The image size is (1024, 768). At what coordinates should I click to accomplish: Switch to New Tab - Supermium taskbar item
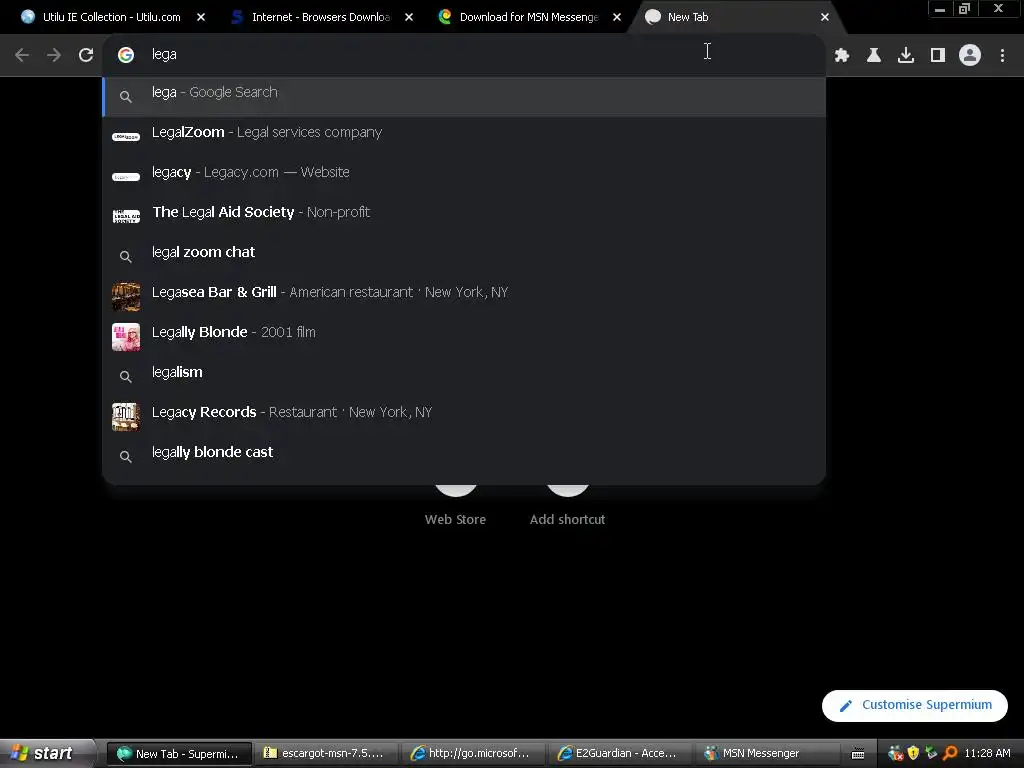click(x=179, y=753)
